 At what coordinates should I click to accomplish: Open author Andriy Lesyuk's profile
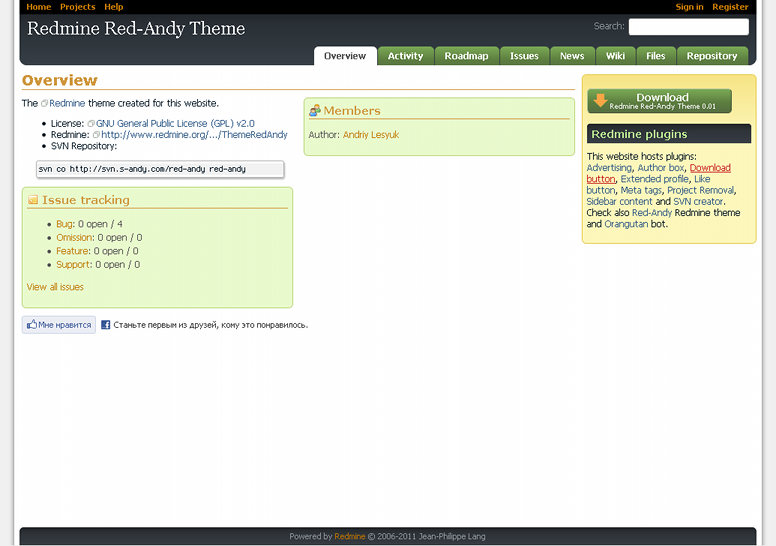point(371,134)
